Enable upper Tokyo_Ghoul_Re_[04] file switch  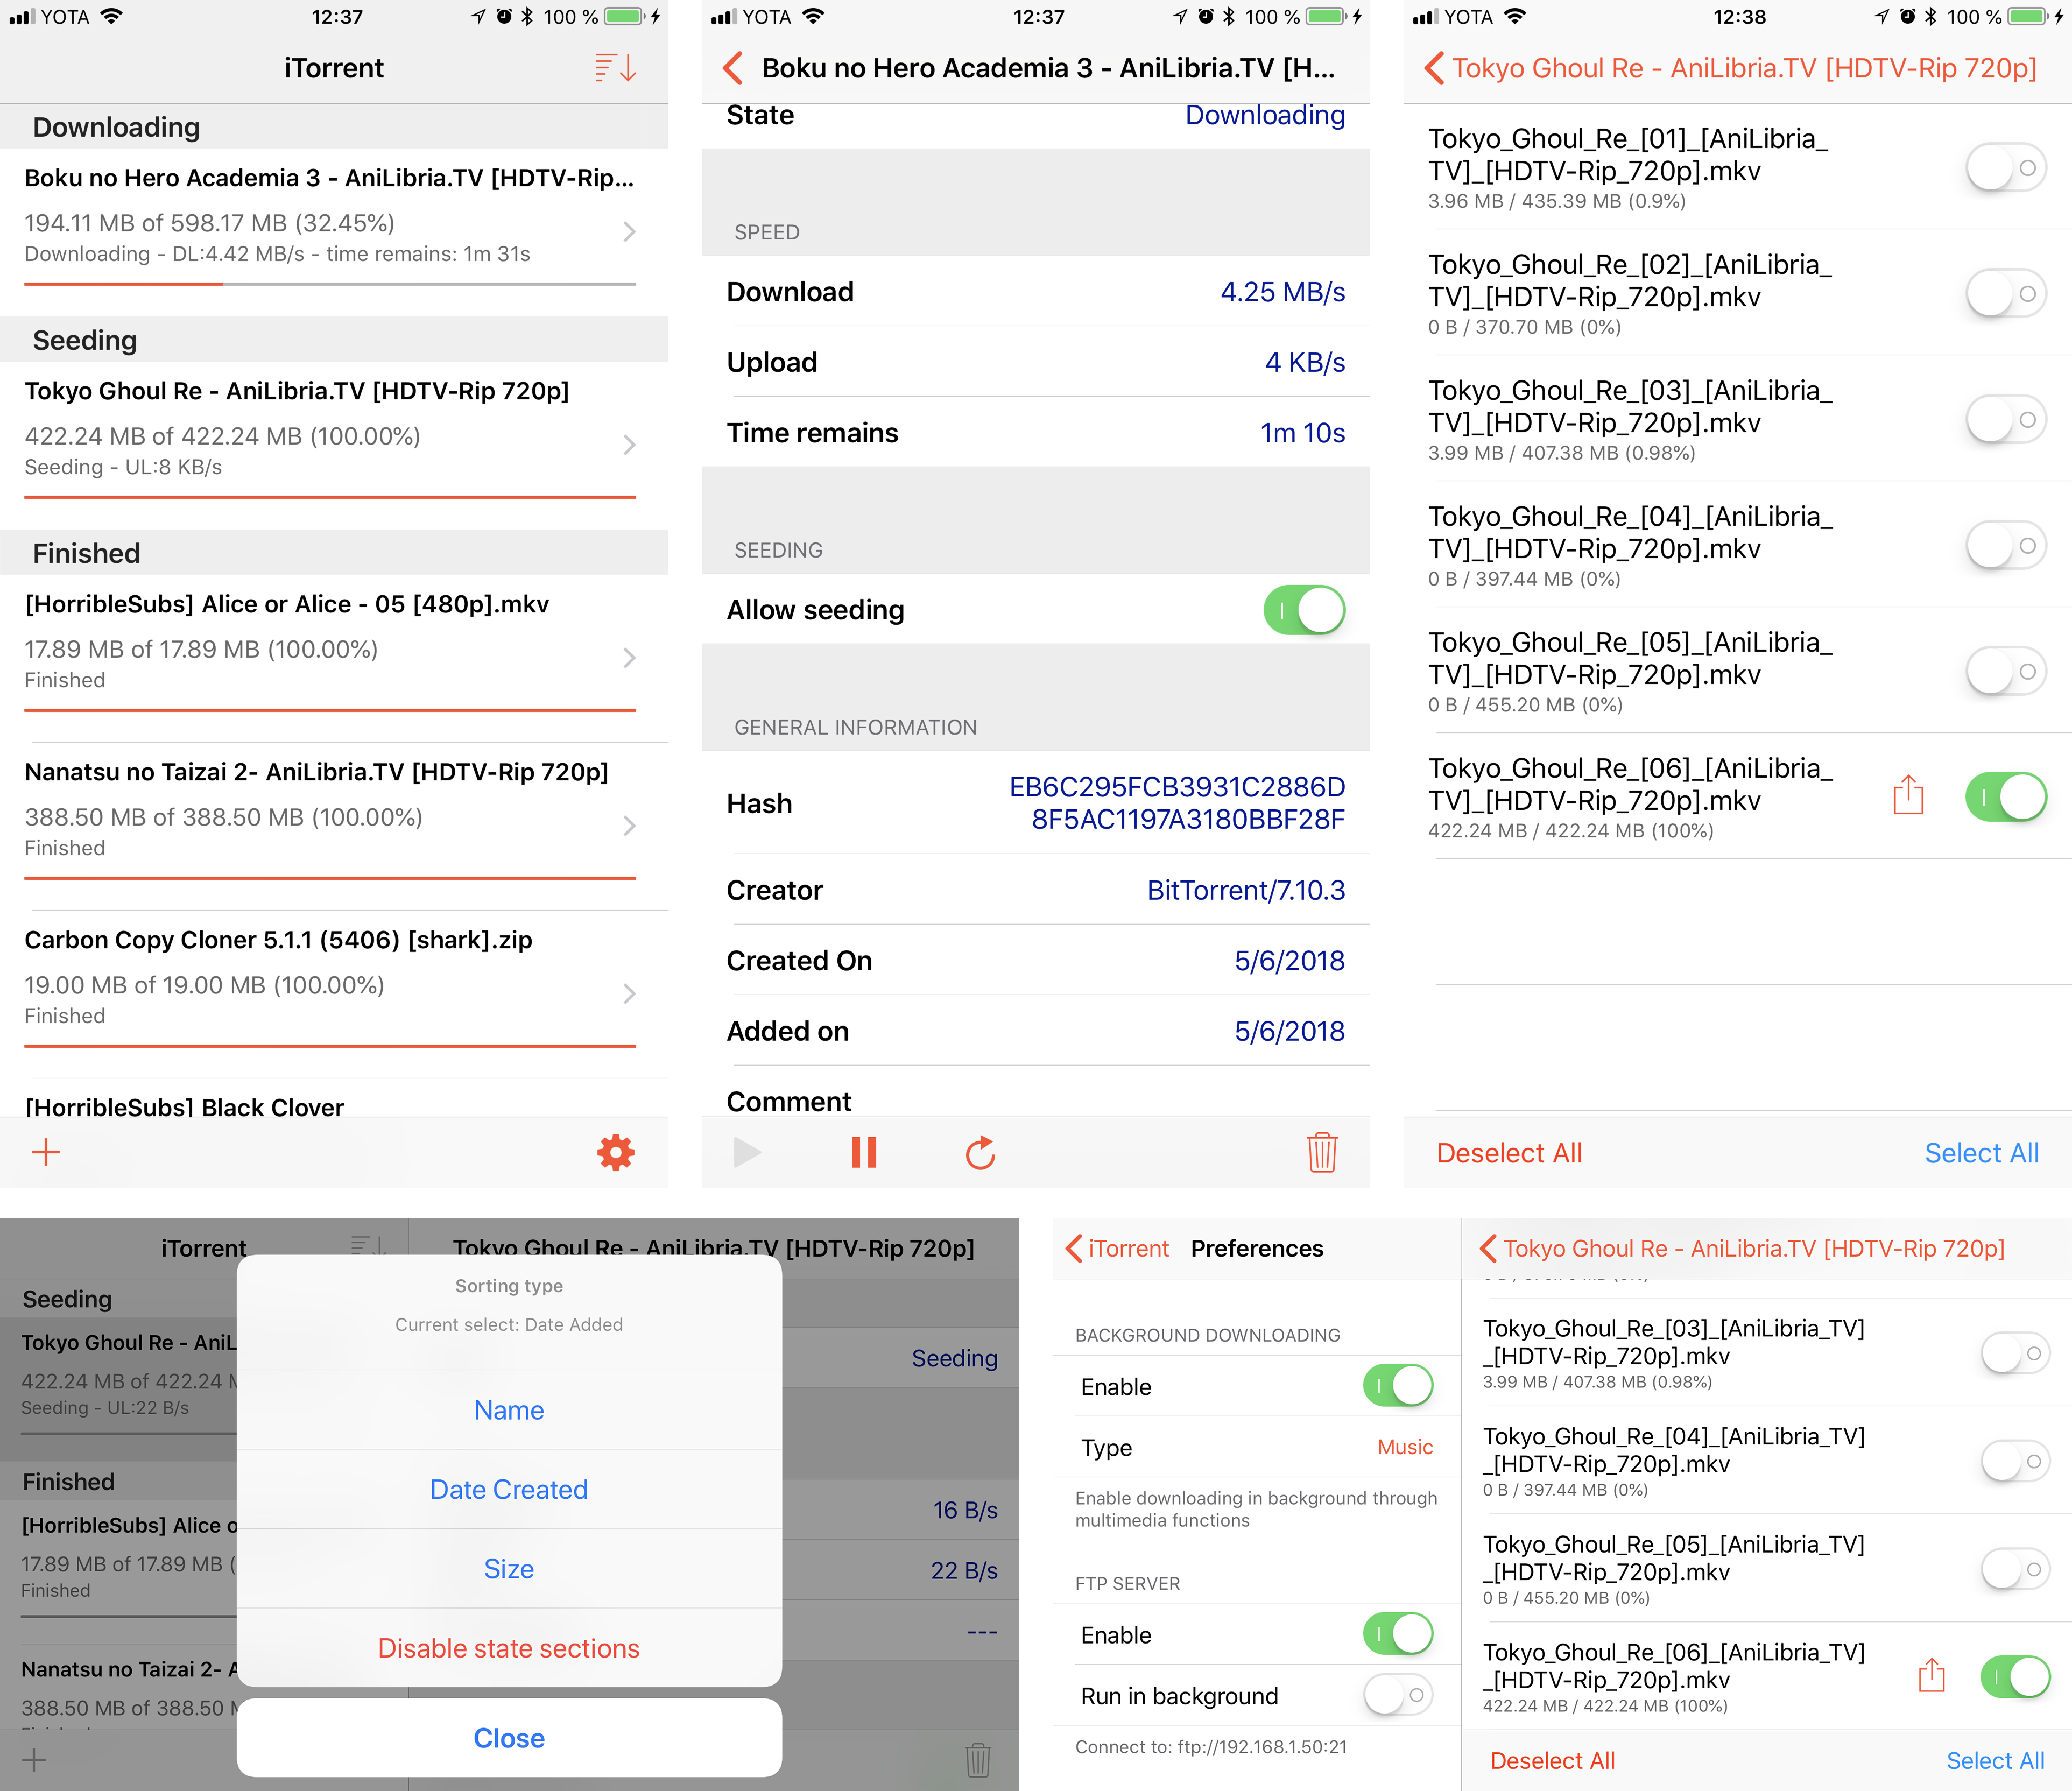tap(2006, 546)
